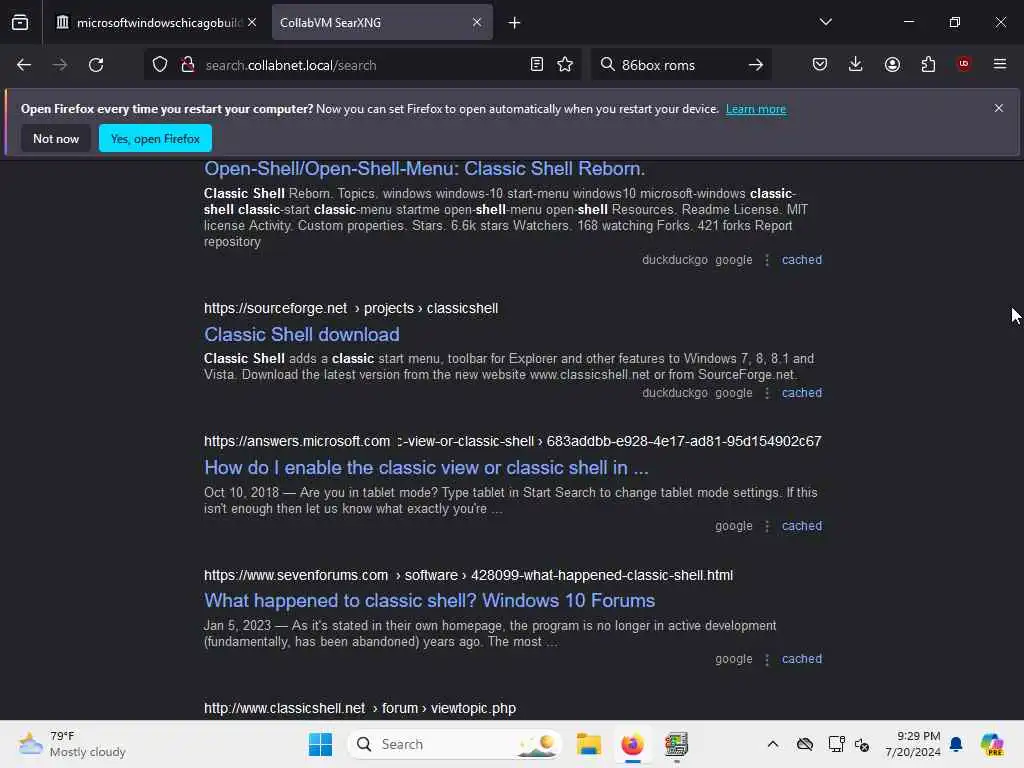Open the Classic Shell download result
Screen dimensions: 1024x768
[302, 334]
